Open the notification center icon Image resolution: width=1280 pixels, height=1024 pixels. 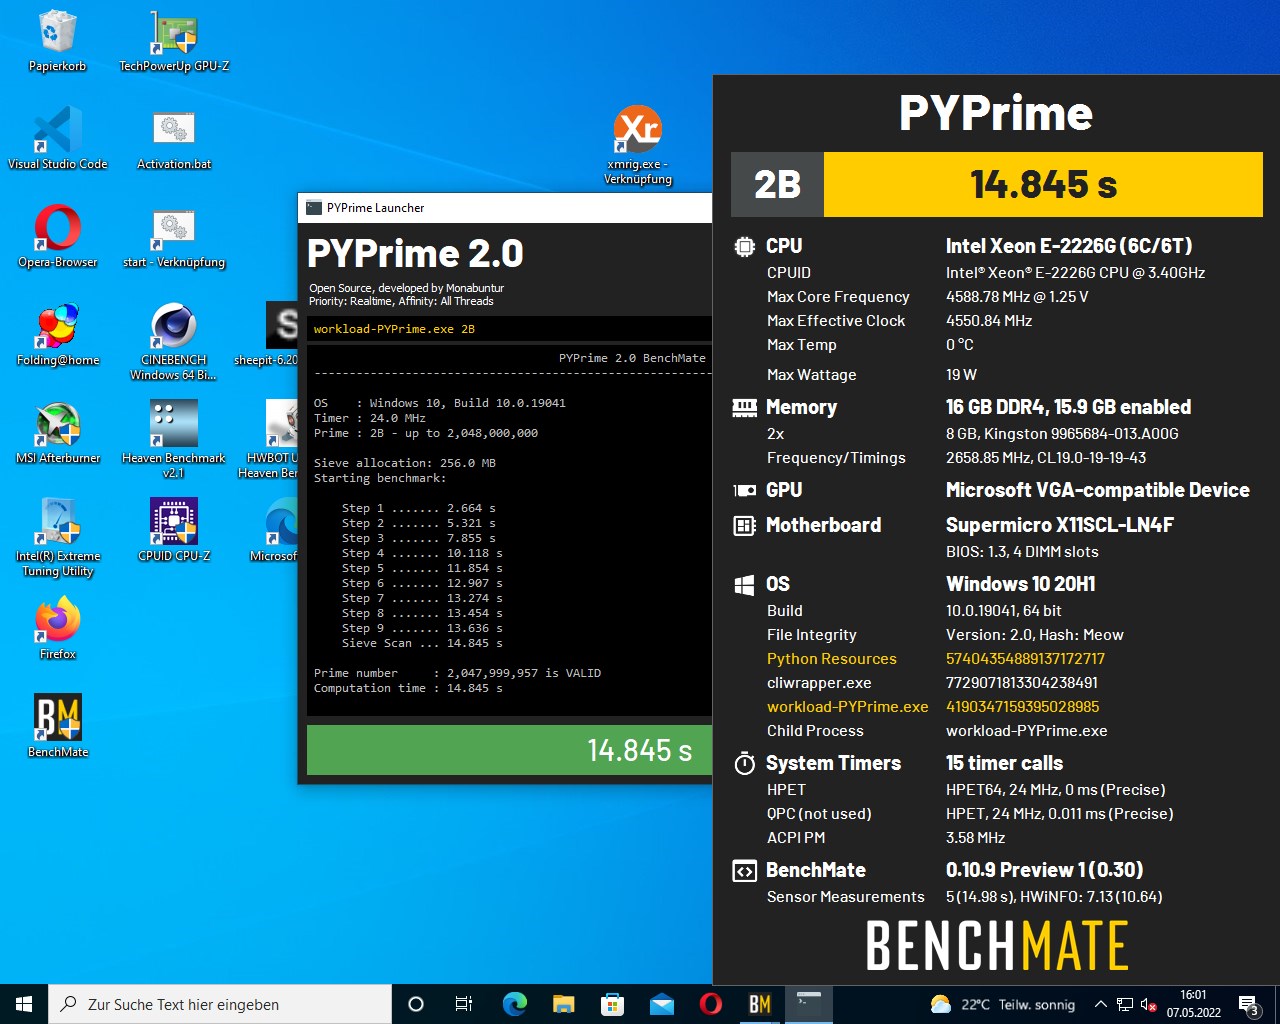pyautogui.click(x=1249, y=1004)
